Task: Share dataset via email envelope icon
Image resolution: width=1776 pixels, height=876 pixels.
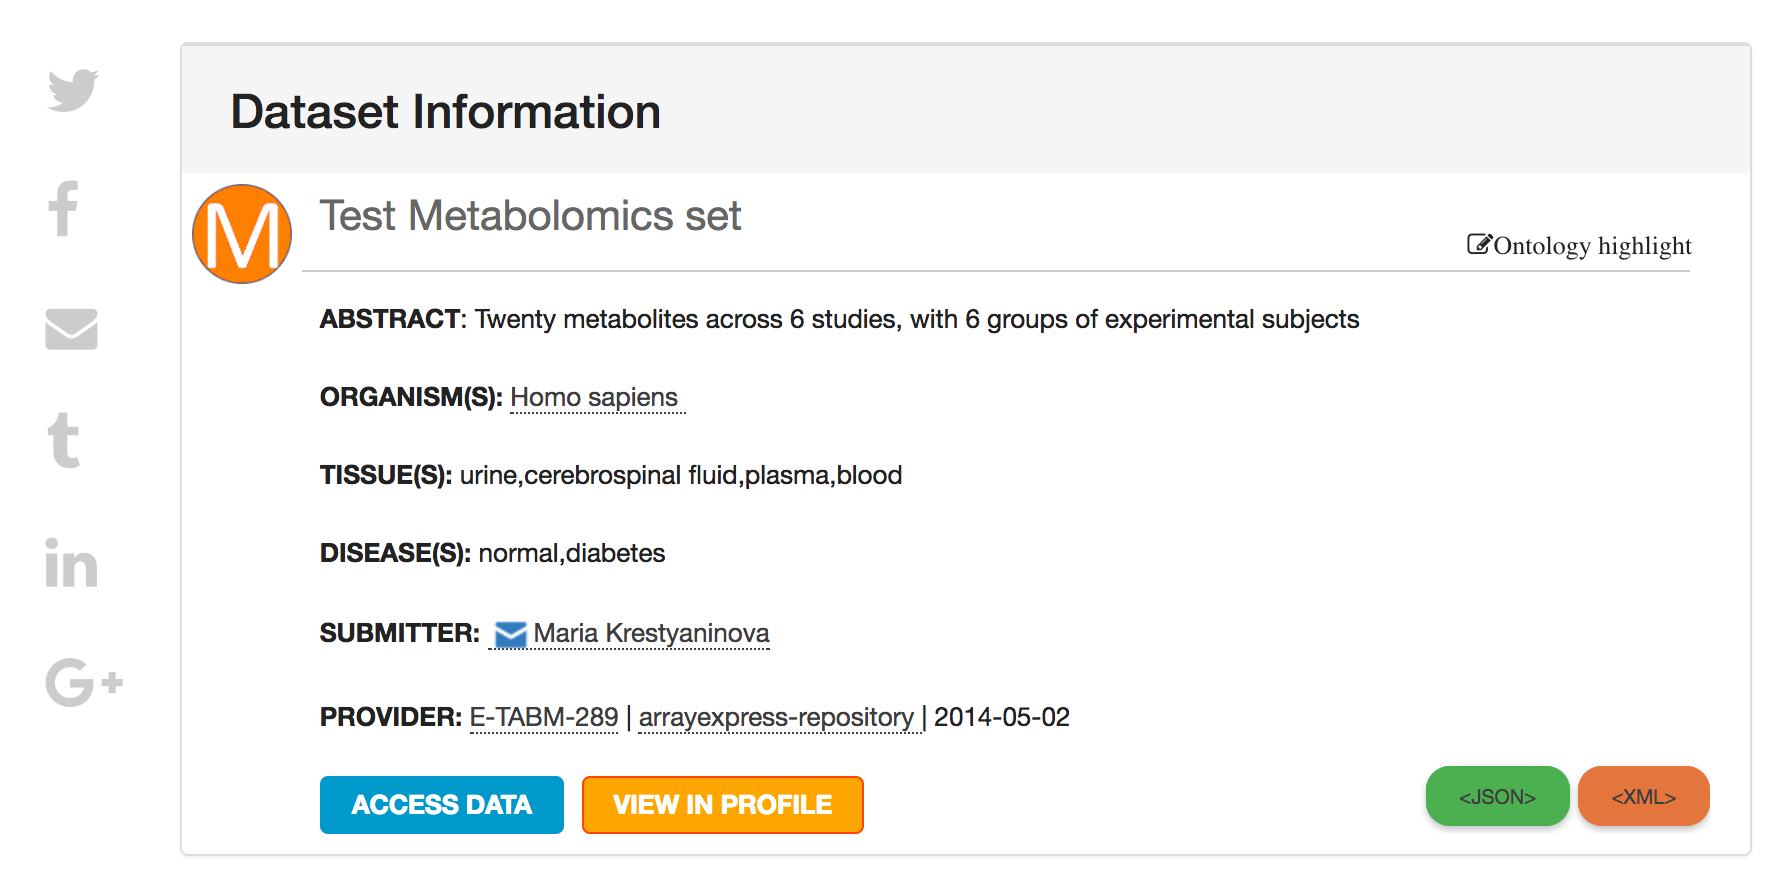Action: (x=71, y=329)
